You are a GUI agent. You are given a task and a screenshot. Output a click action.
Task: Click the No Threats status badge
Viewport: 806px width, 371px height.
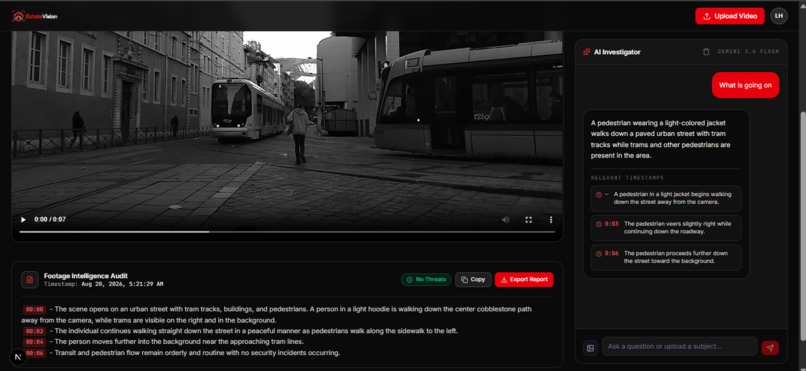426,280
